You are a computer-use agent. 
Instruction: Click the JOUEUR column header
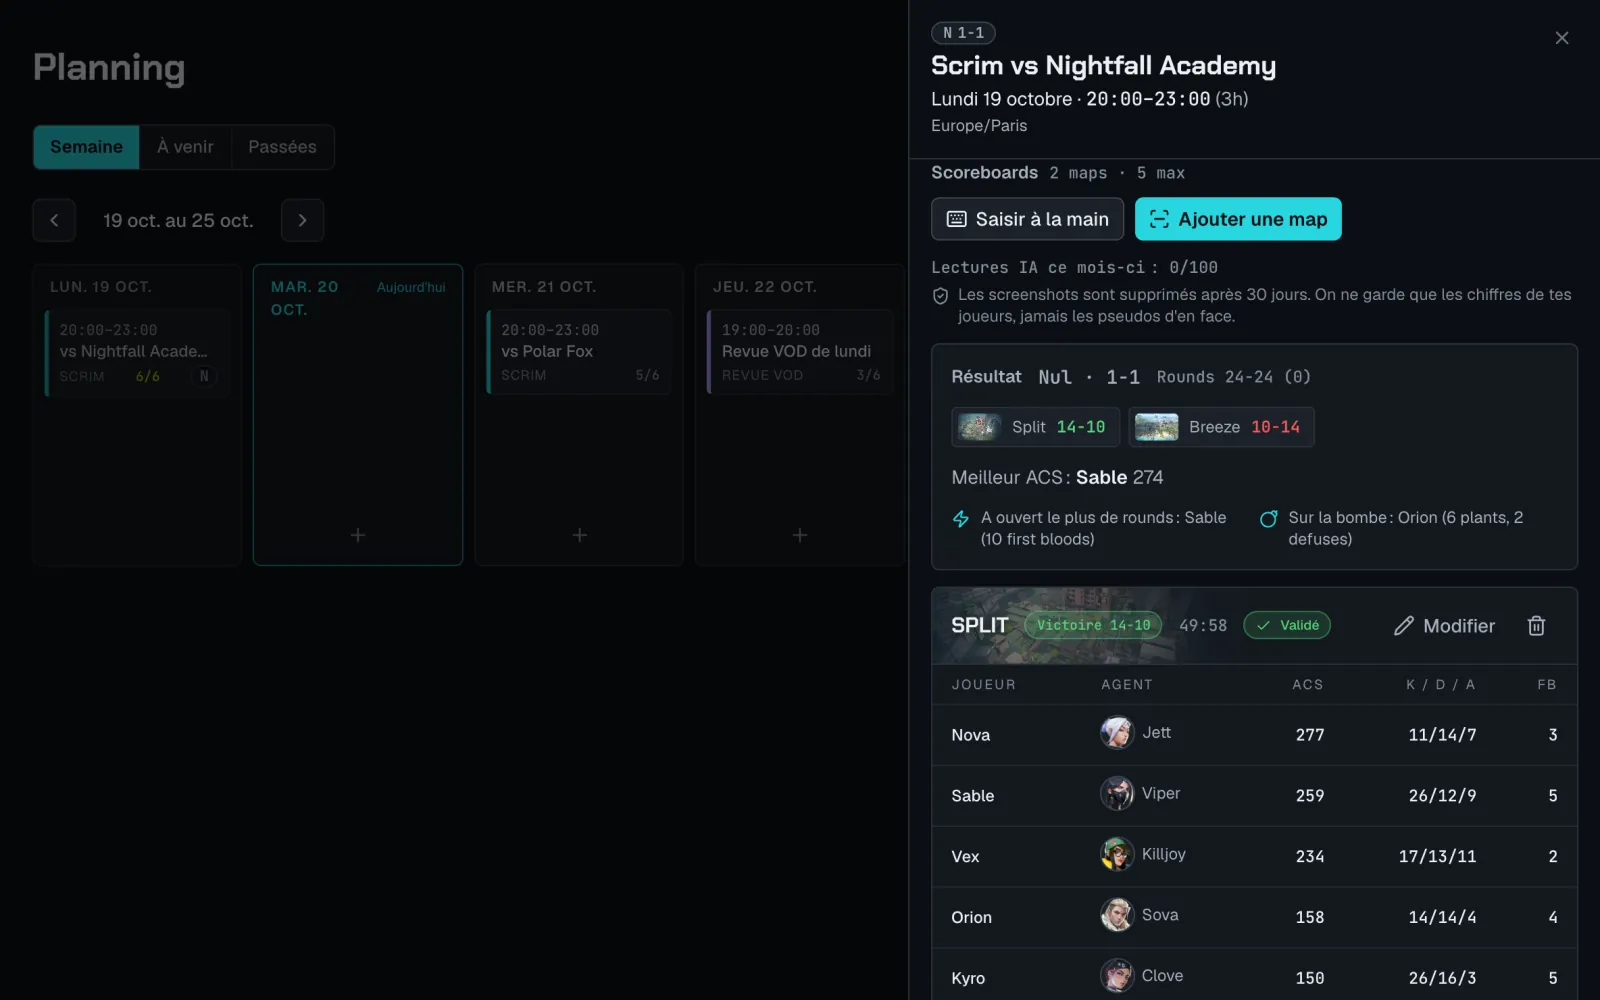pyautogui.click(x=984, y=685)
